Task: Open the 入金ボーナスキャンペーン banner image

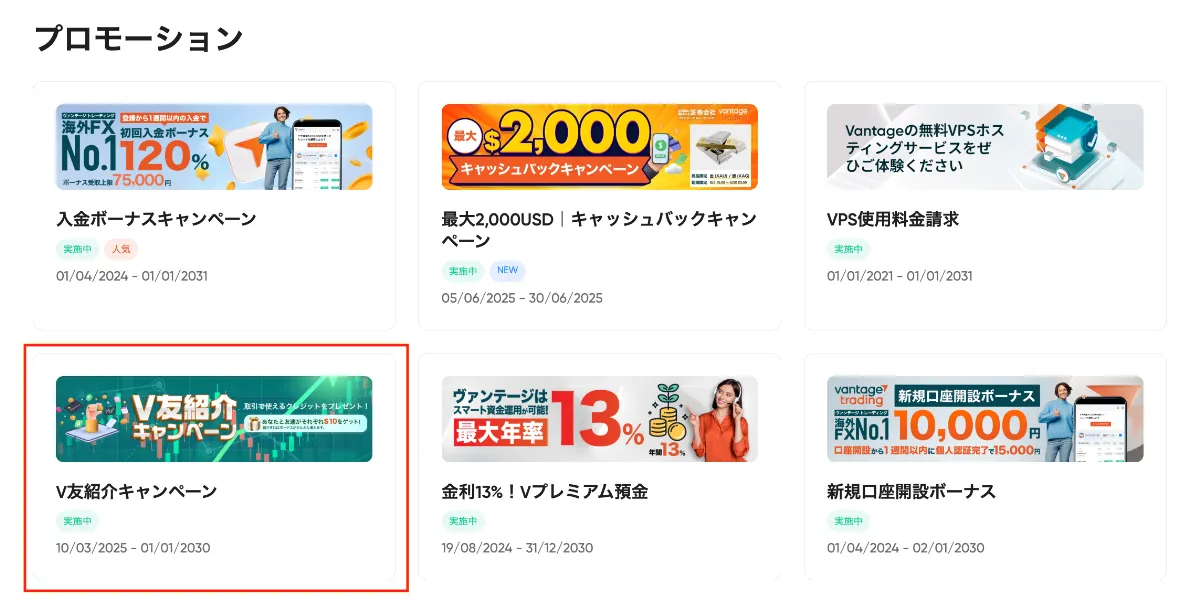Action: tap(214, 147)
